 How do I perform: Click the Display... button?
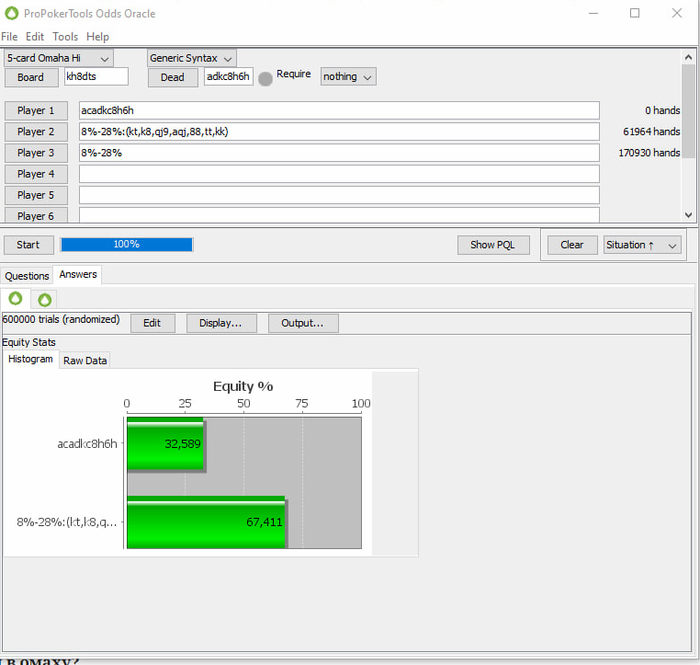(221, 323)
